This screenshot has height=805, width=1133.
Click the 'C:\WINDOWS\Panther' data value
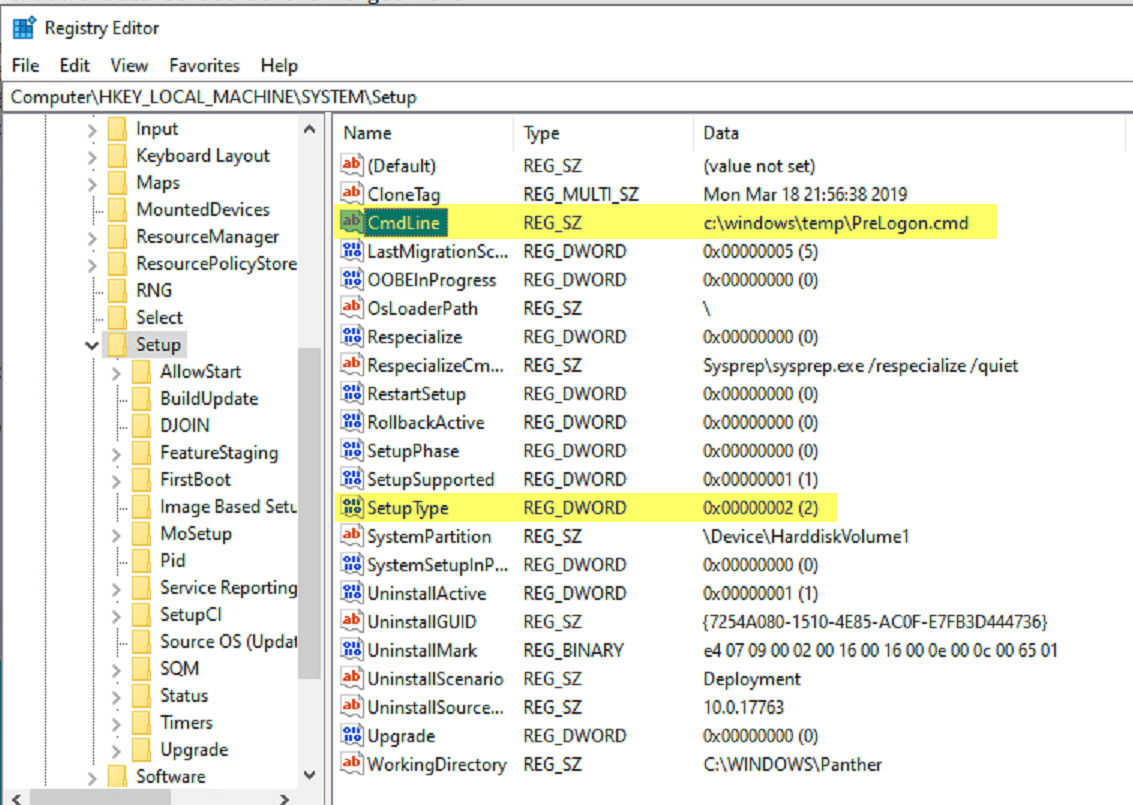[792, 765]
